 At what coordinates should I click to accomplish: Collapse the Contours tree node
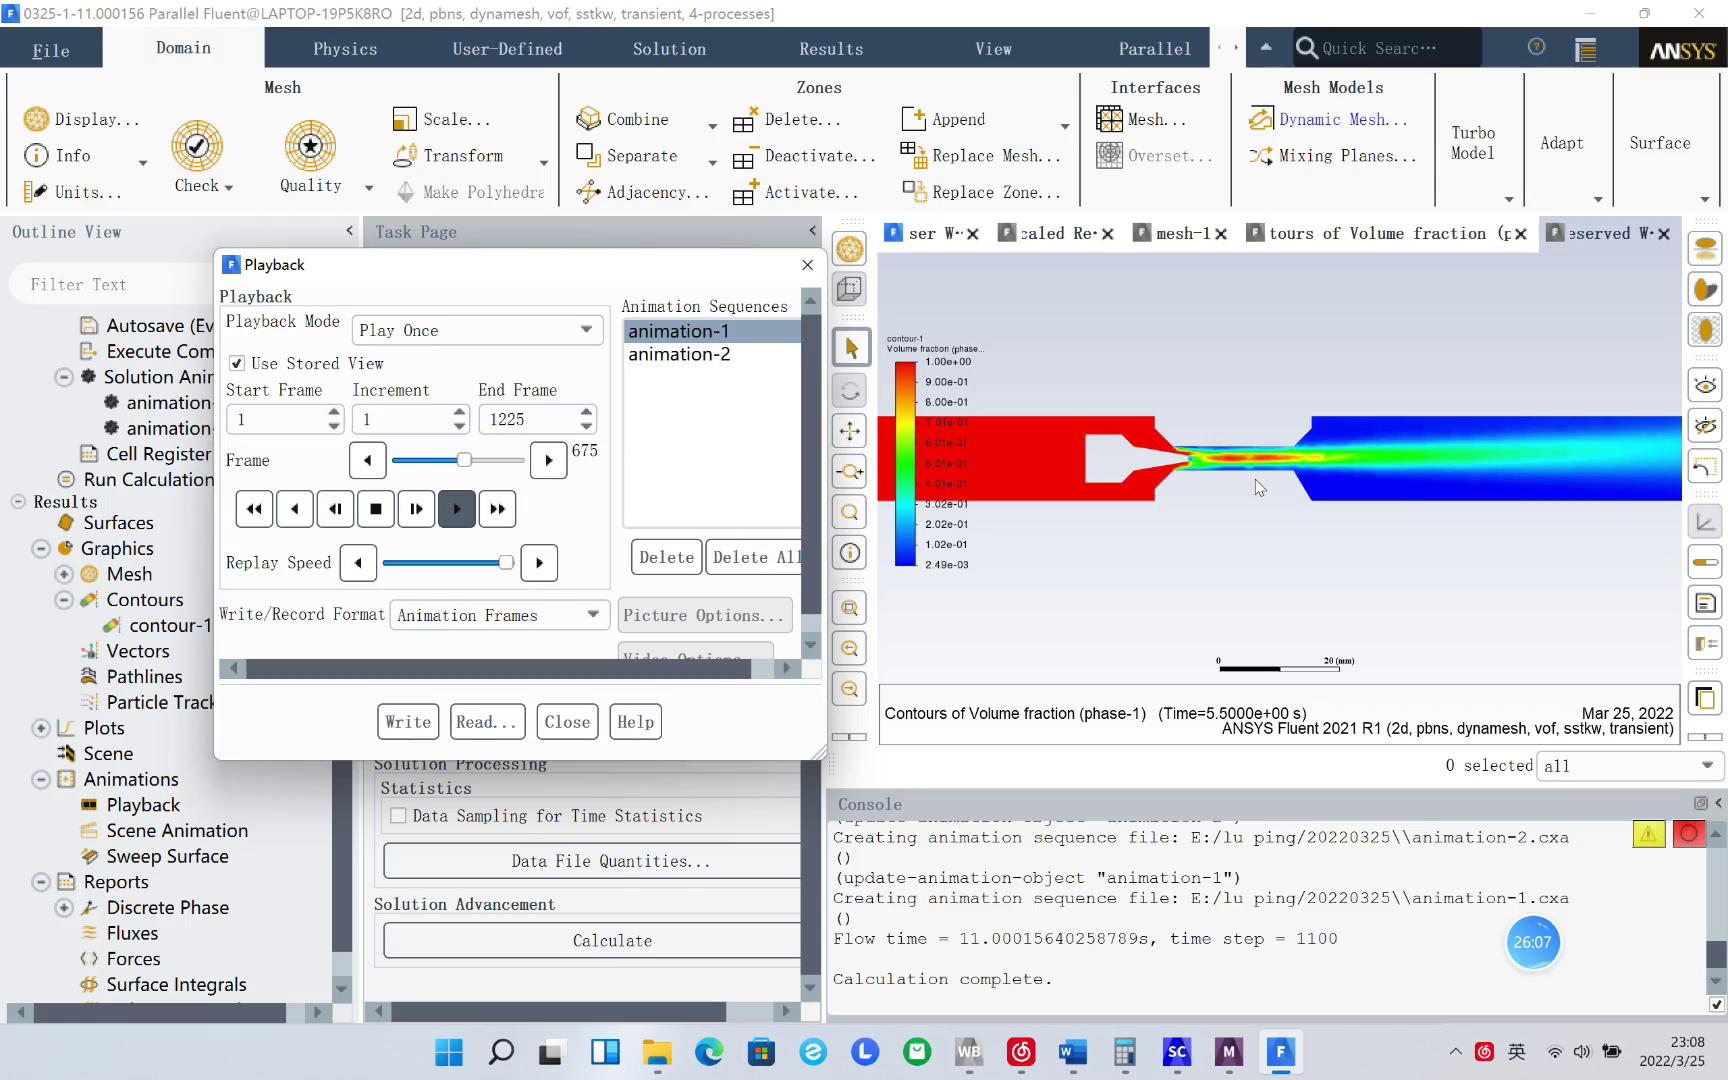coord(64,600)
